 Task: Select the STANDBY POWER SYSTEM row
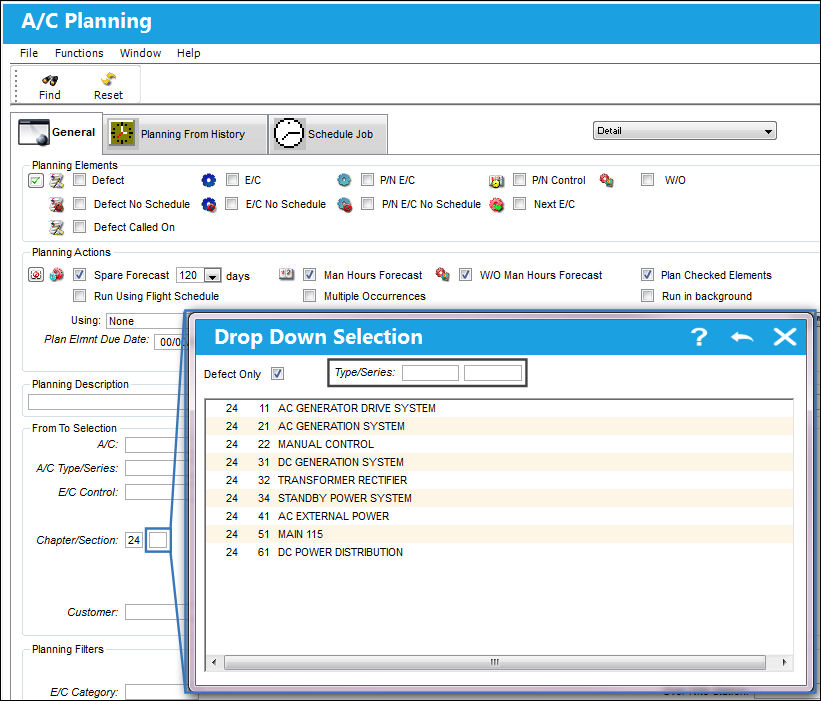[499, 498]
